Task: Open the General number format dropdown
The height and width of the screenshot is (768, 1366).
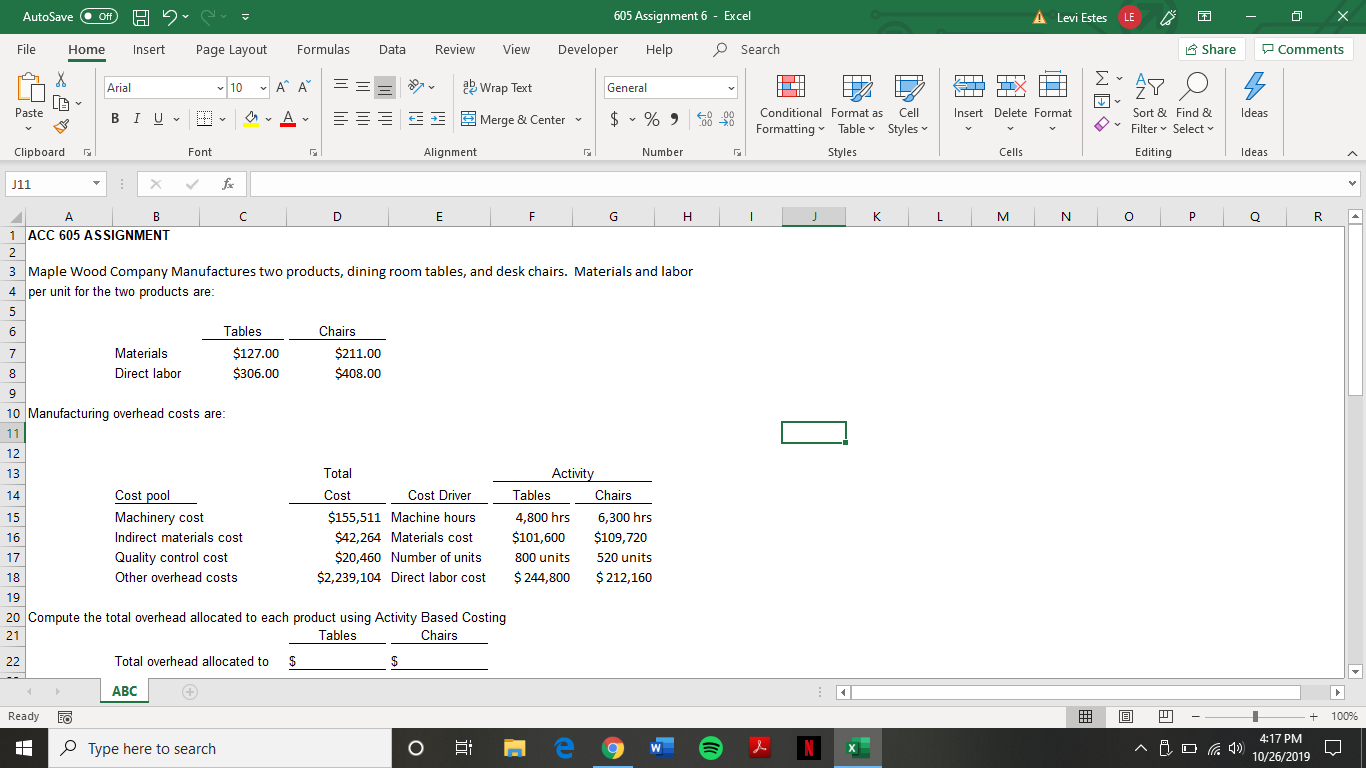Action: click(x=731, y=88)
